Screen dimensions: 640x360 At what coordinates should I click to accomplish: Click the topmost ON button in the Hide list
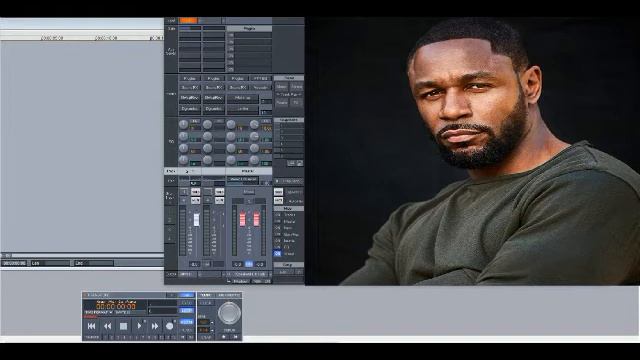pos(278,214)
